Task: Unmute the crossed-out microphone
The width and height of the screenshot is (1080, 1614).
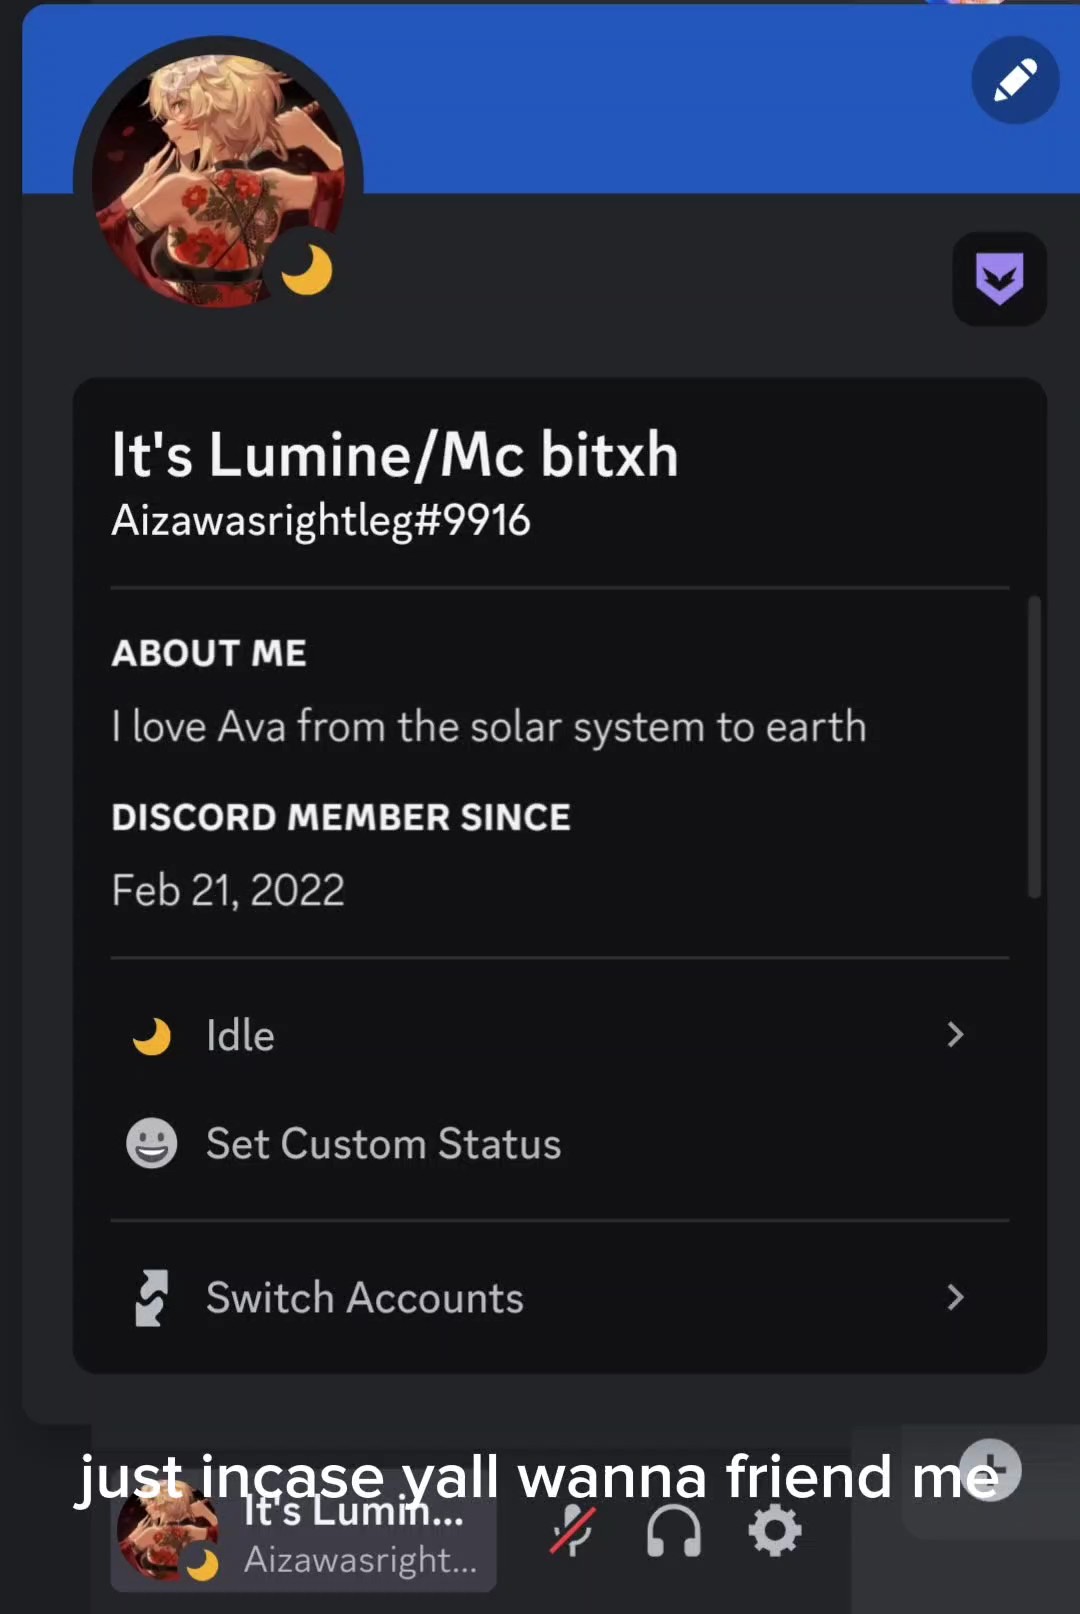Action: (572, 1531)
